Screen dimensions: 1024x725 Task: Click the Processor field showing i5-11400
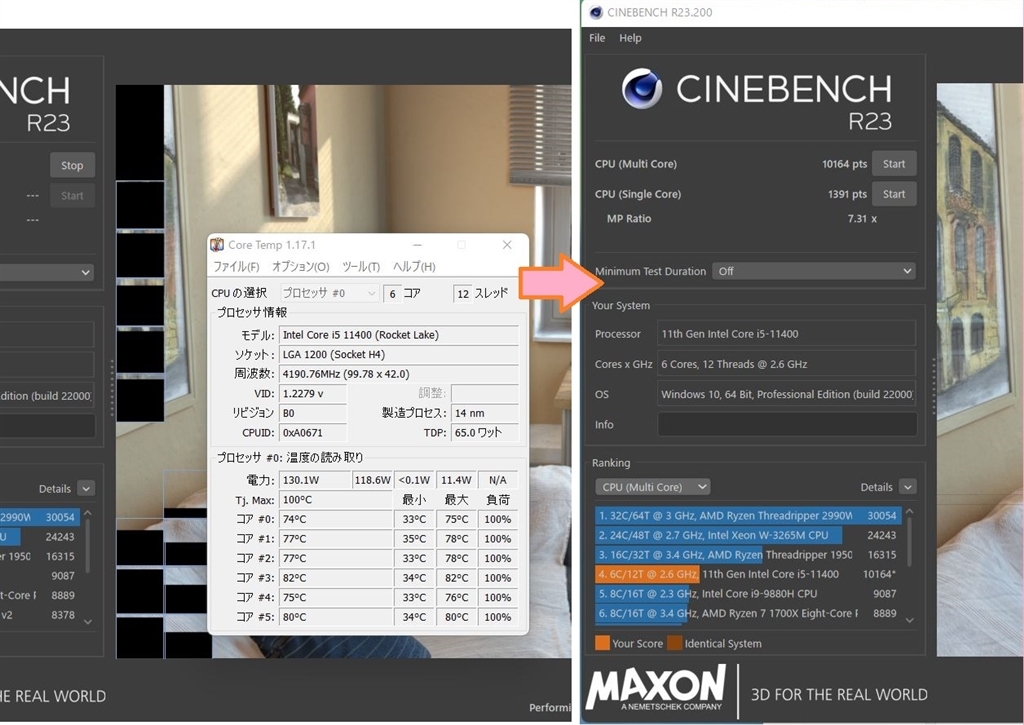pyautogui.click(x=786, y=334)
